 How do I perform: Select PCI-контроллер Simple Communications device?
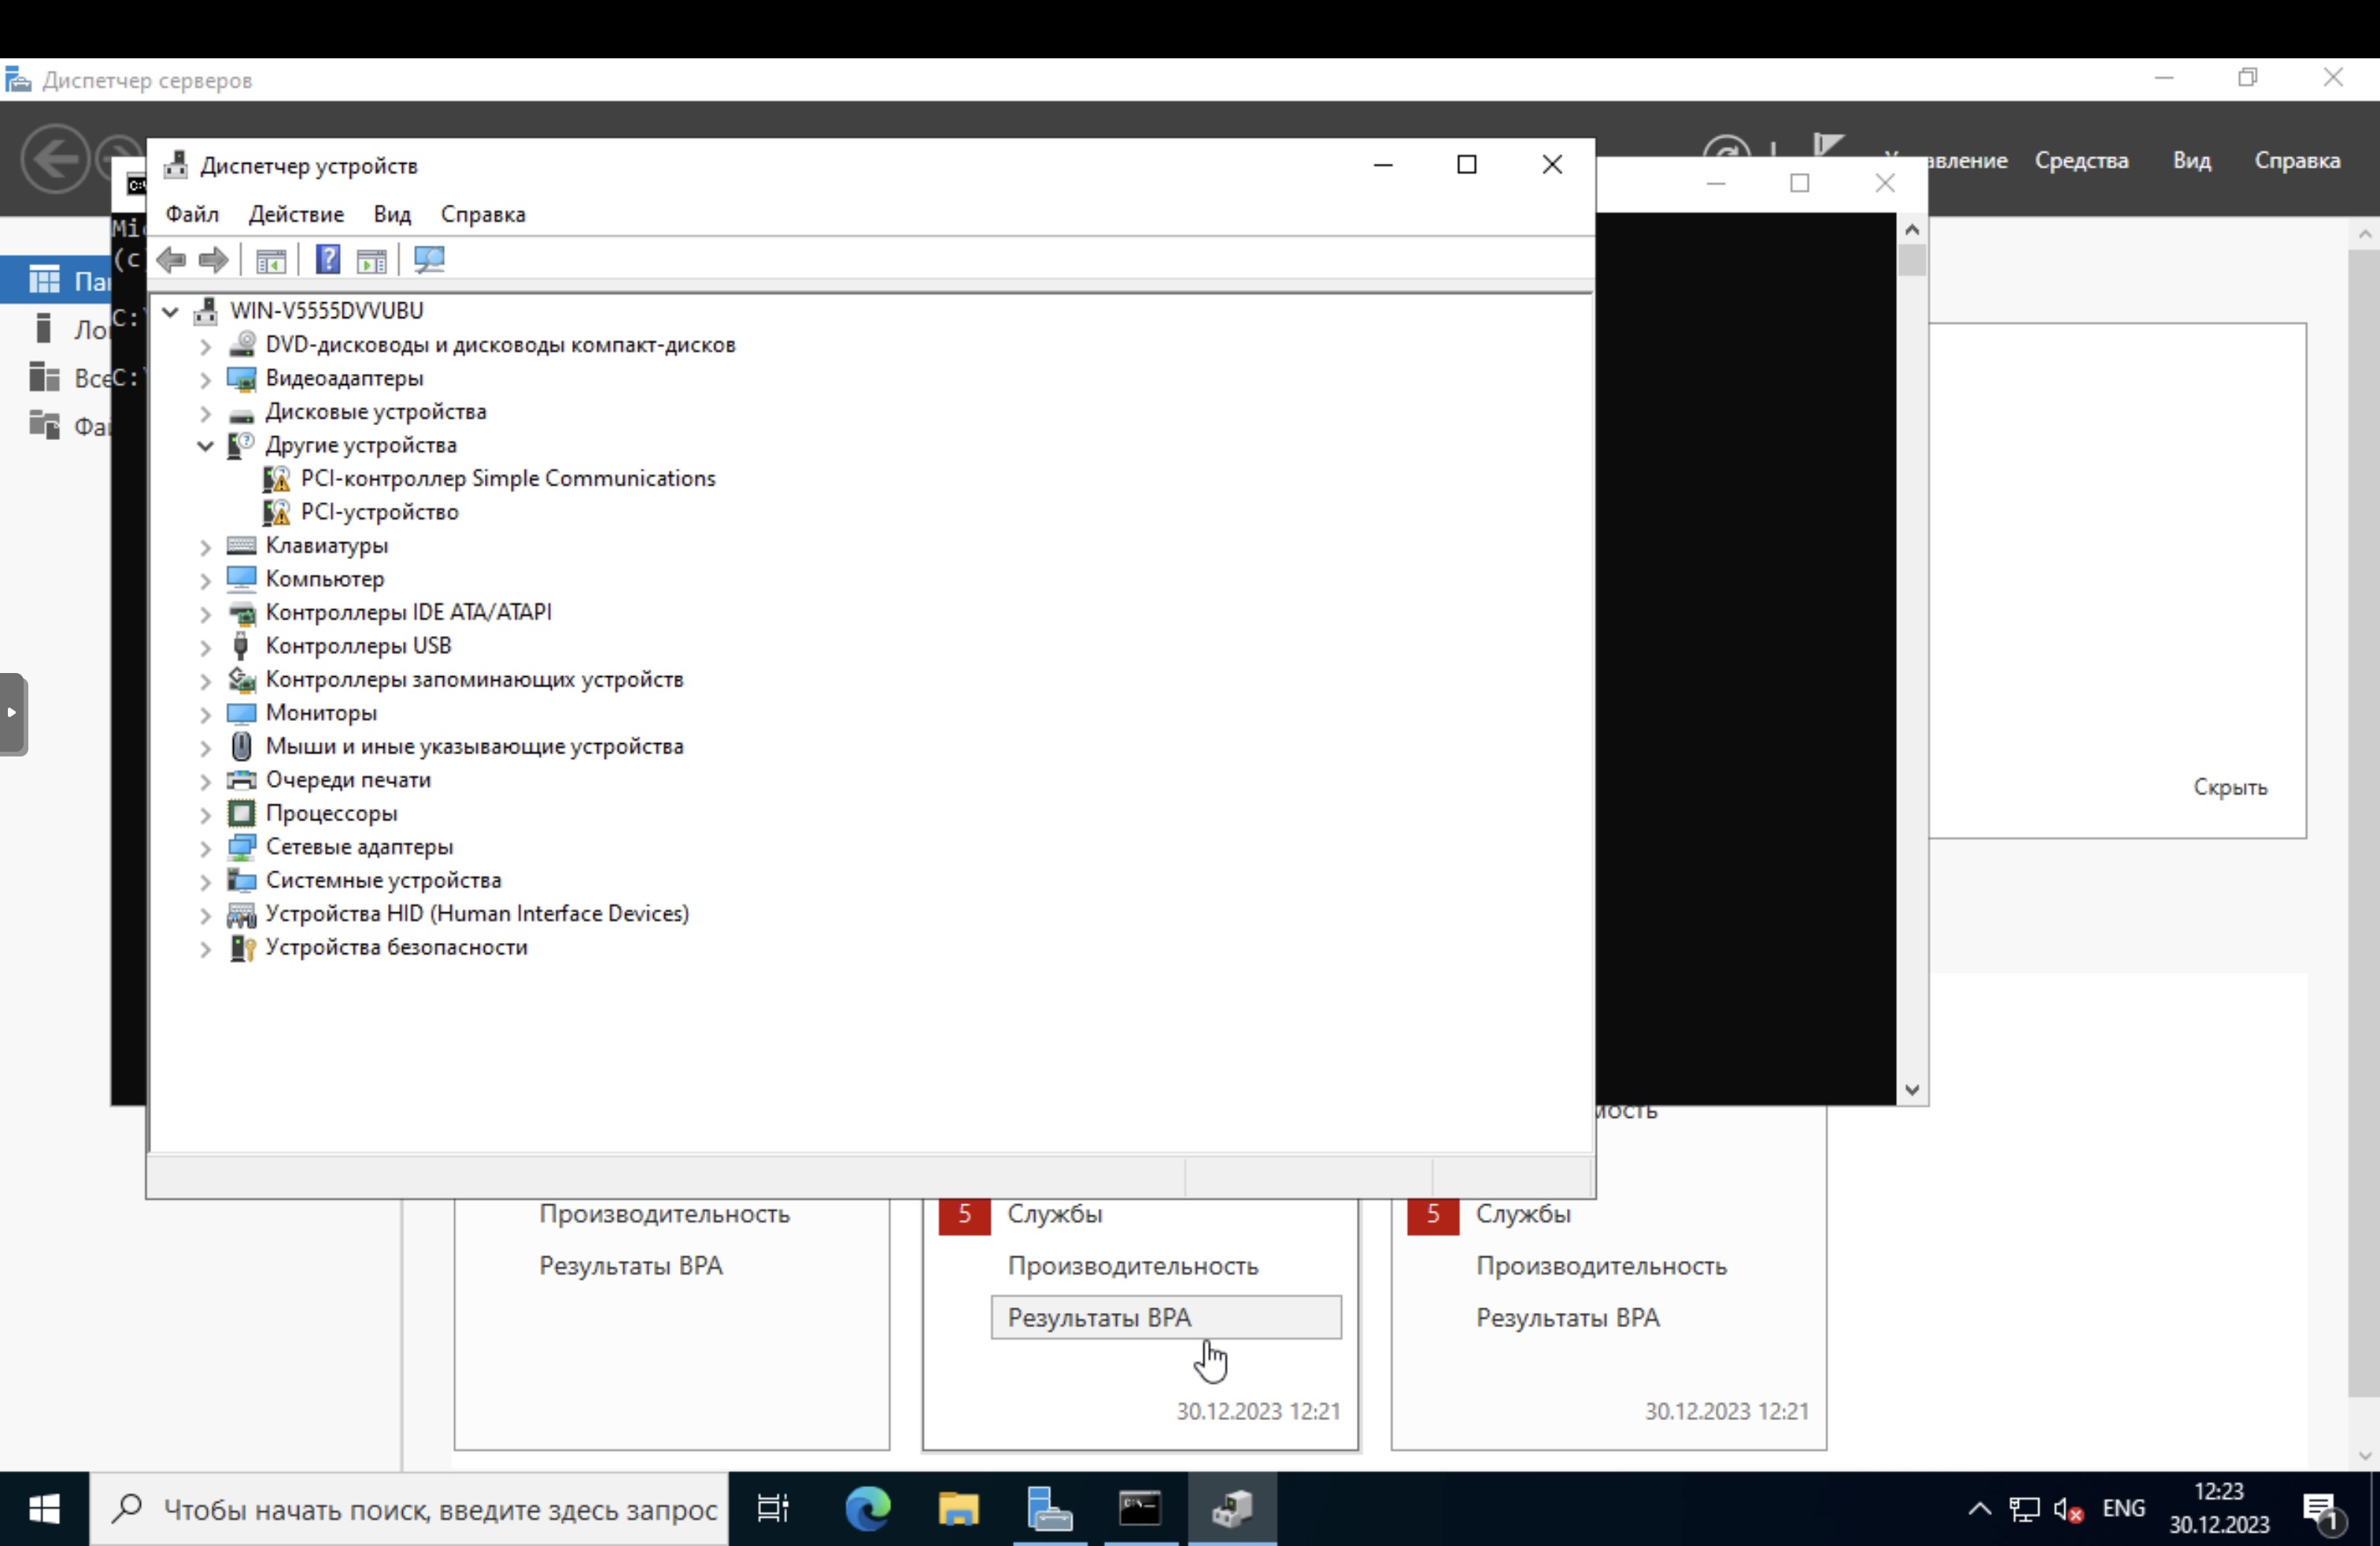507,479
